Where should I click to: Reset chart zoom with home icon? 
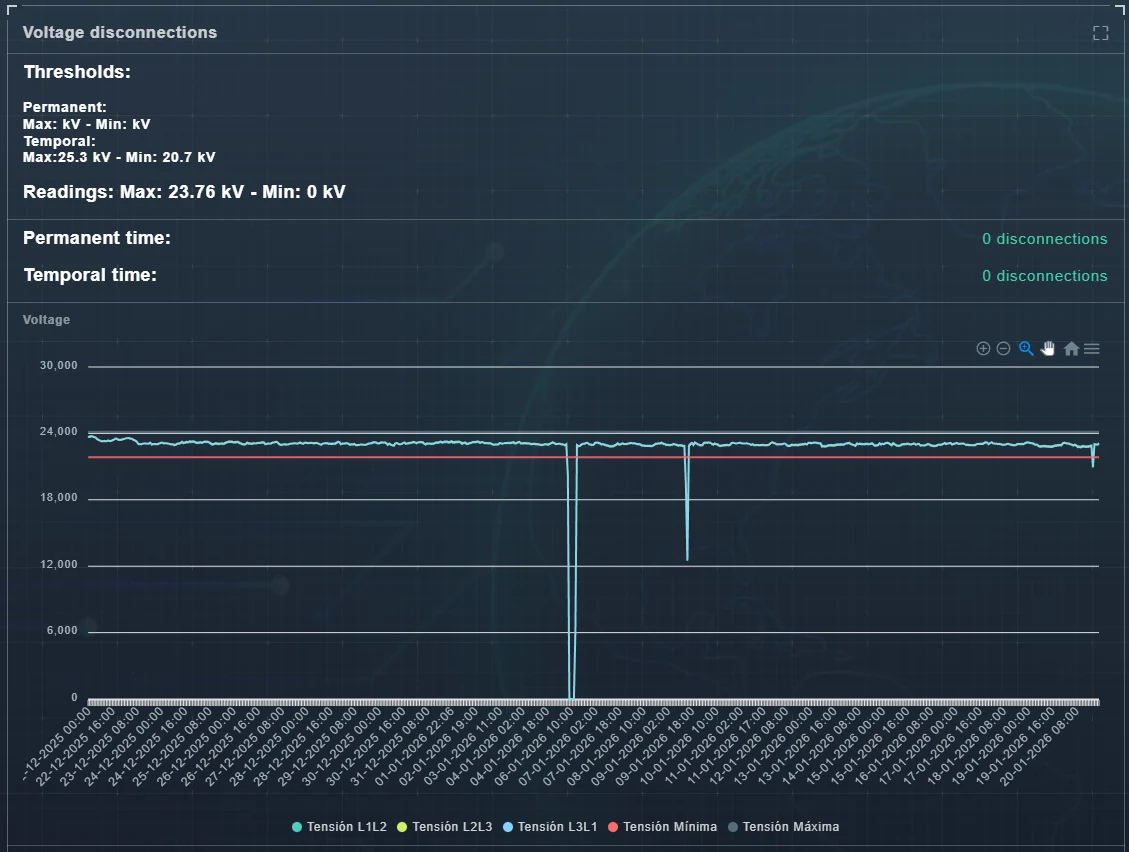[1071, 349]
